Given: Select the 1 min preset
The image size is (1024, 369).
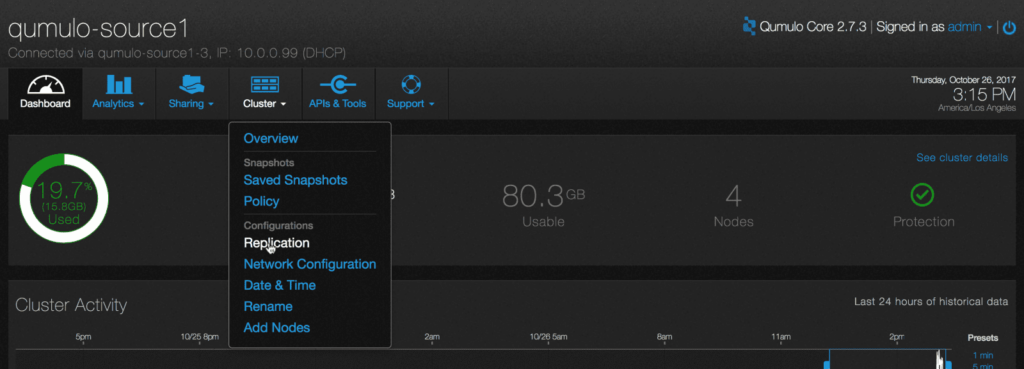Looking at the screenshot, I should [983, 355].
